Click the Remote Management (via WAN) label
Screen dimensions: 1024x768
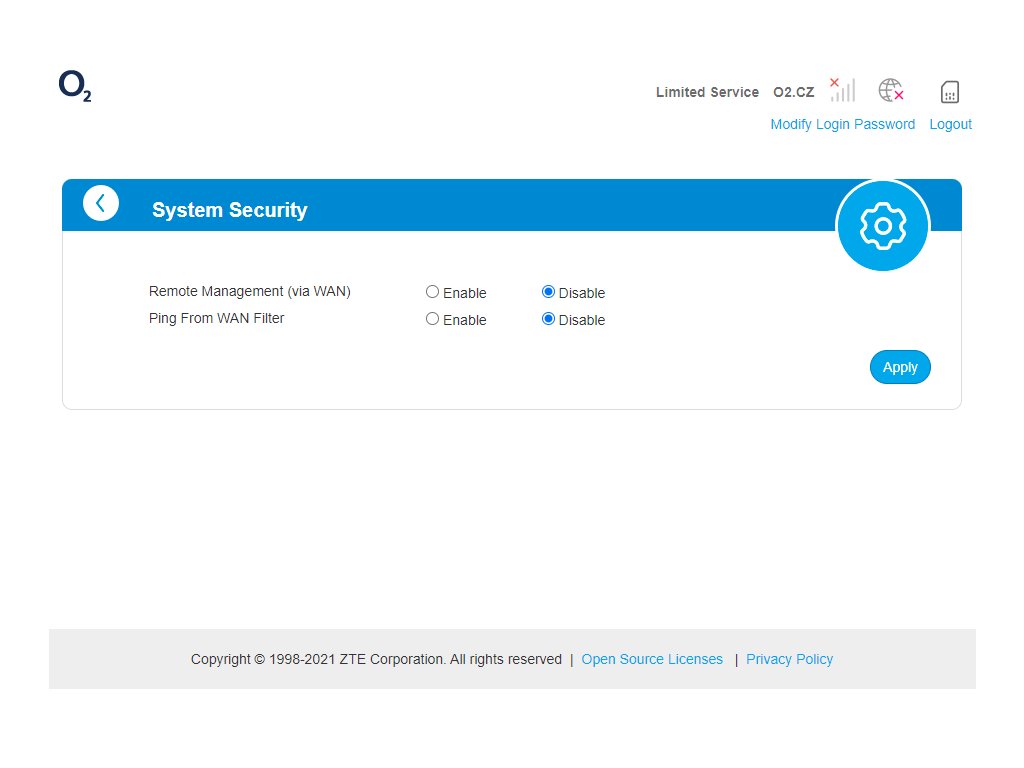click(x=249, y=291)
